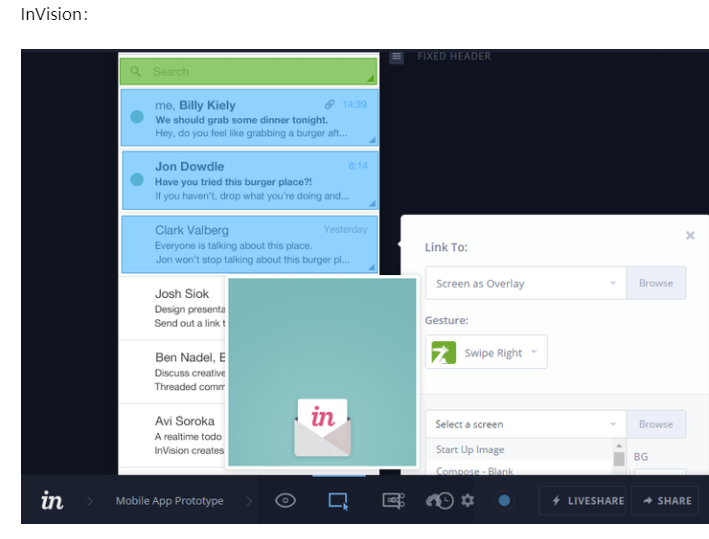Click the blue circle color indicator
Screen dimensions: 709x539
(504, 501)
